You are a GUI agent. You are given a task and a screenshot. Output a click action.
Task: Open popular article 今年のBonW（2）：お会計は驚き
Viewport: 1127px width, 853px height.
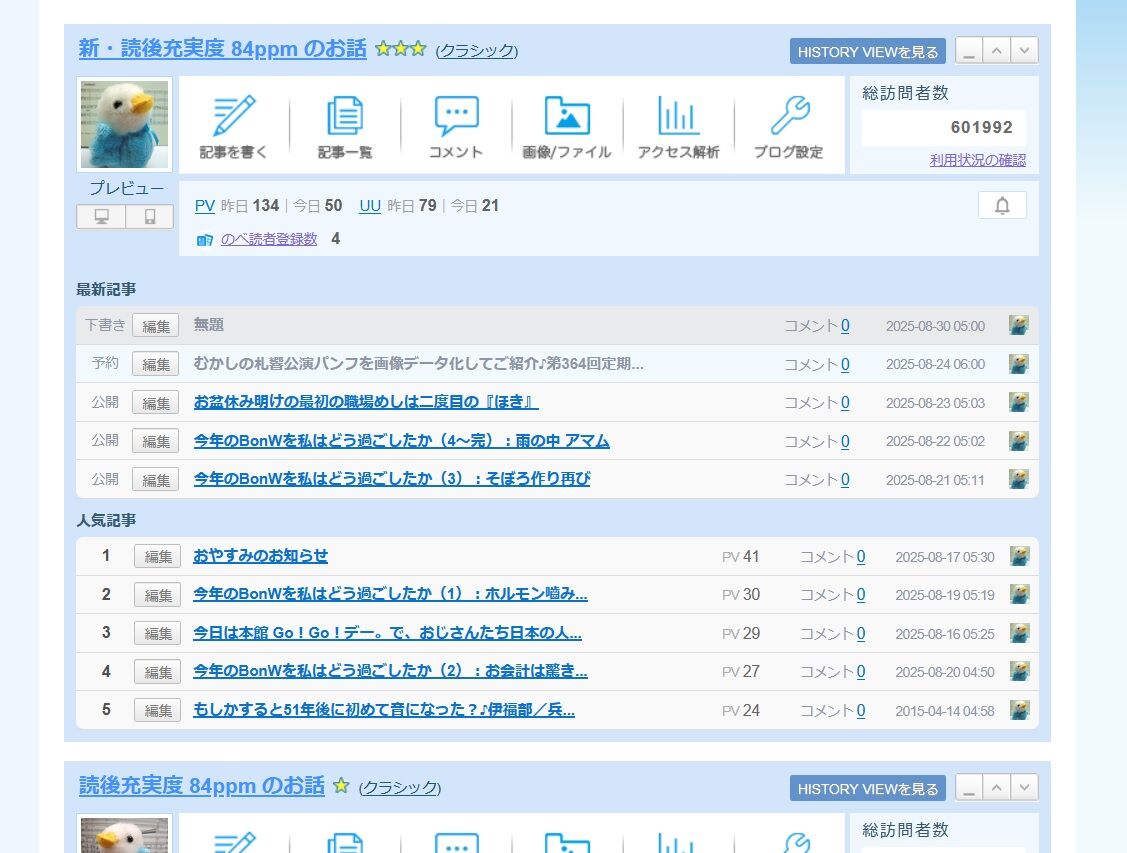pyautogui.click(x=390, y=670)
